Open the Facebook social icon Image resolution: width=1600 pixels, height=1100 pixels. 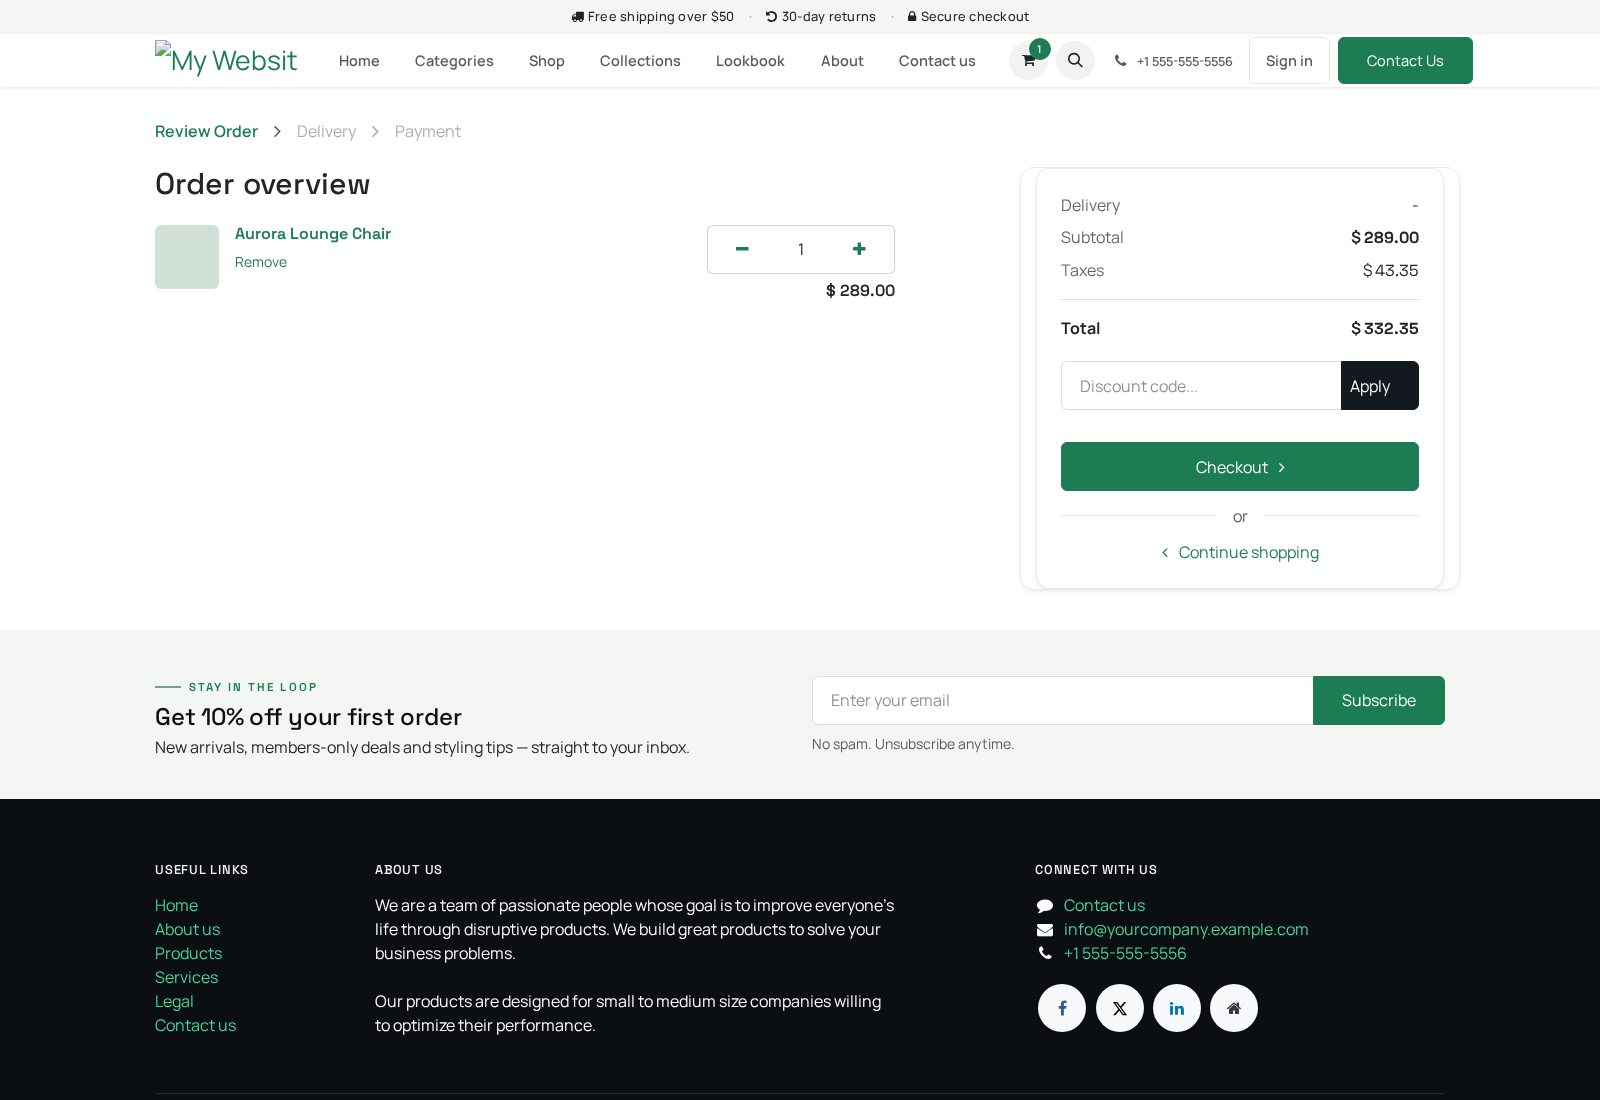1062,1008
